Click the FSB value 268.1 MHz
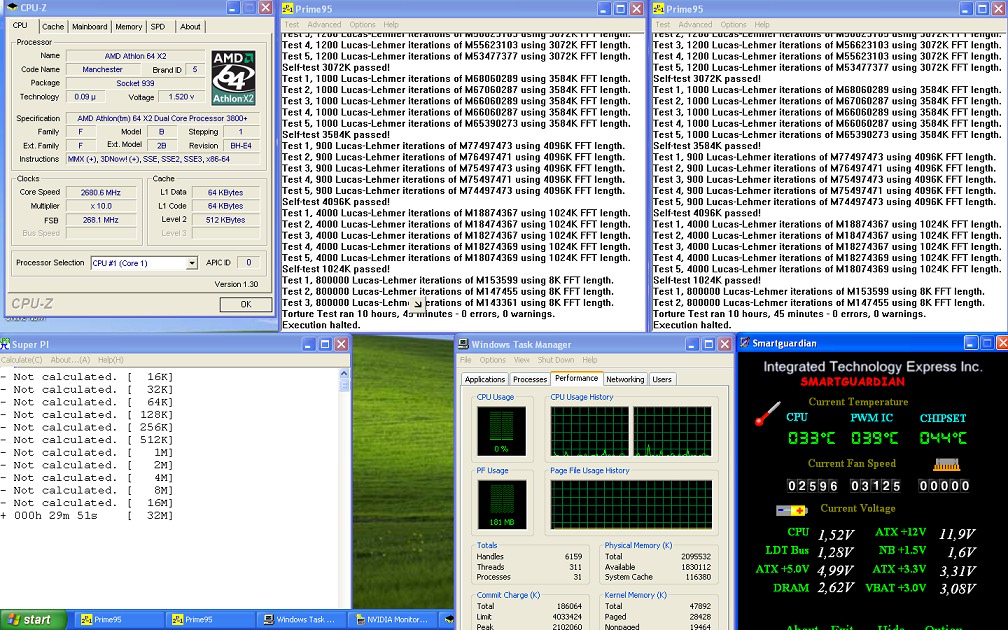The height and width of the screenshot is (630, 1008). click(x=100, y=219)
